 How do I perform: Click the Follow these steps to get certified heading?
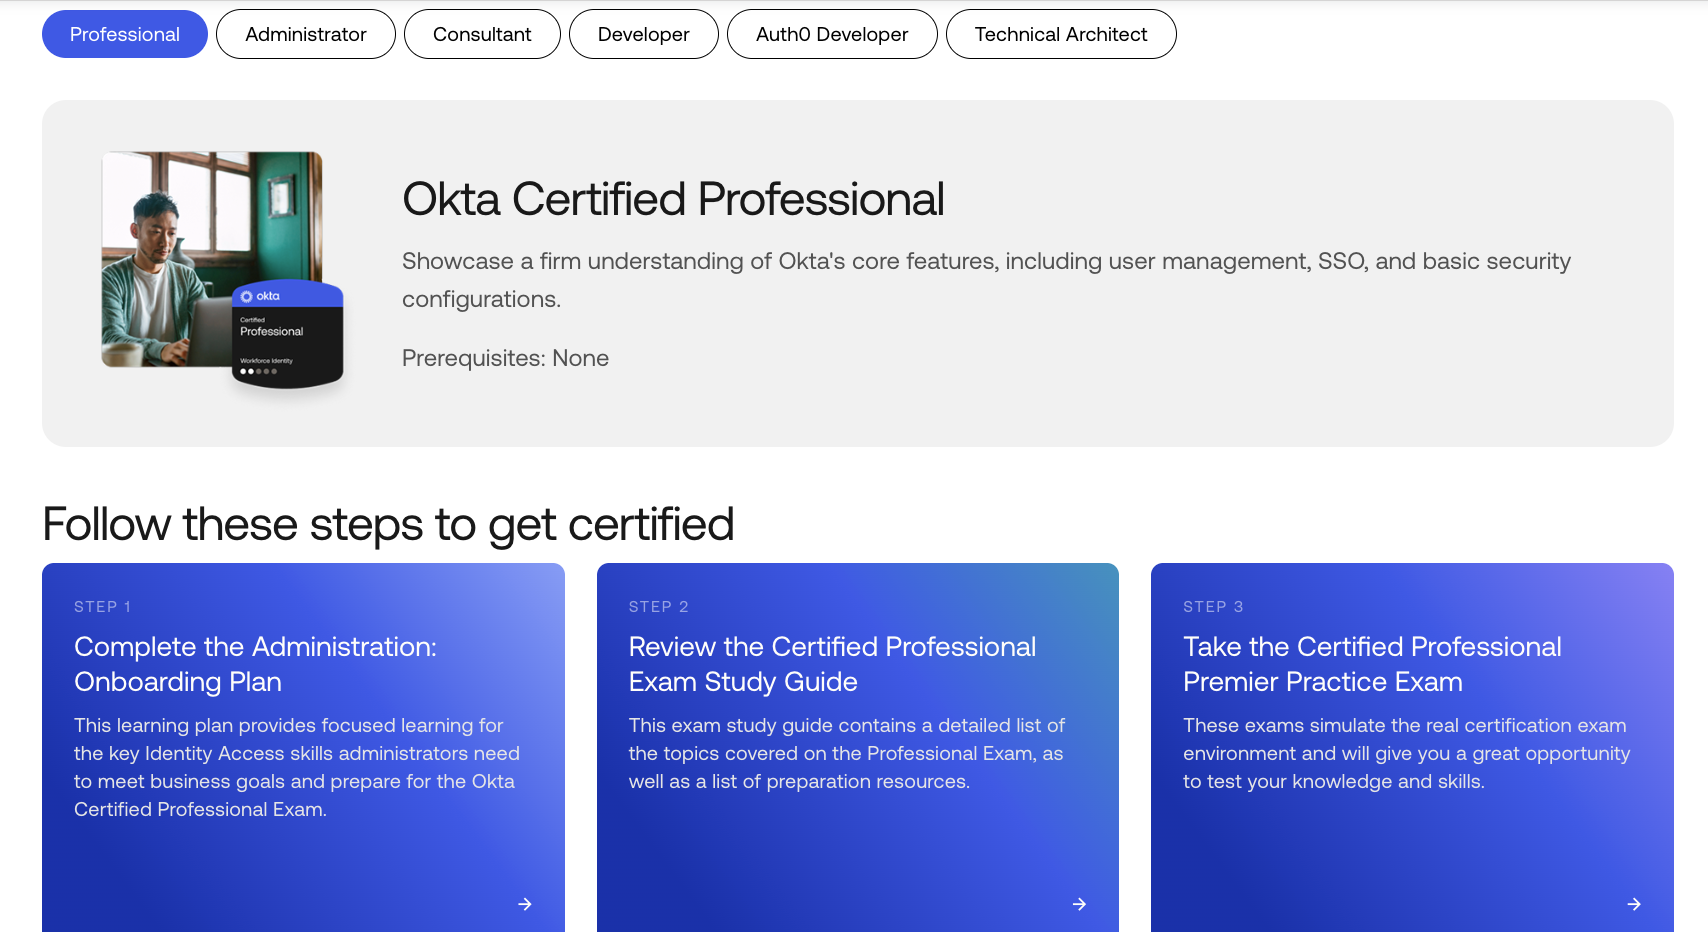pyautogui.click(x=388, y=525)
